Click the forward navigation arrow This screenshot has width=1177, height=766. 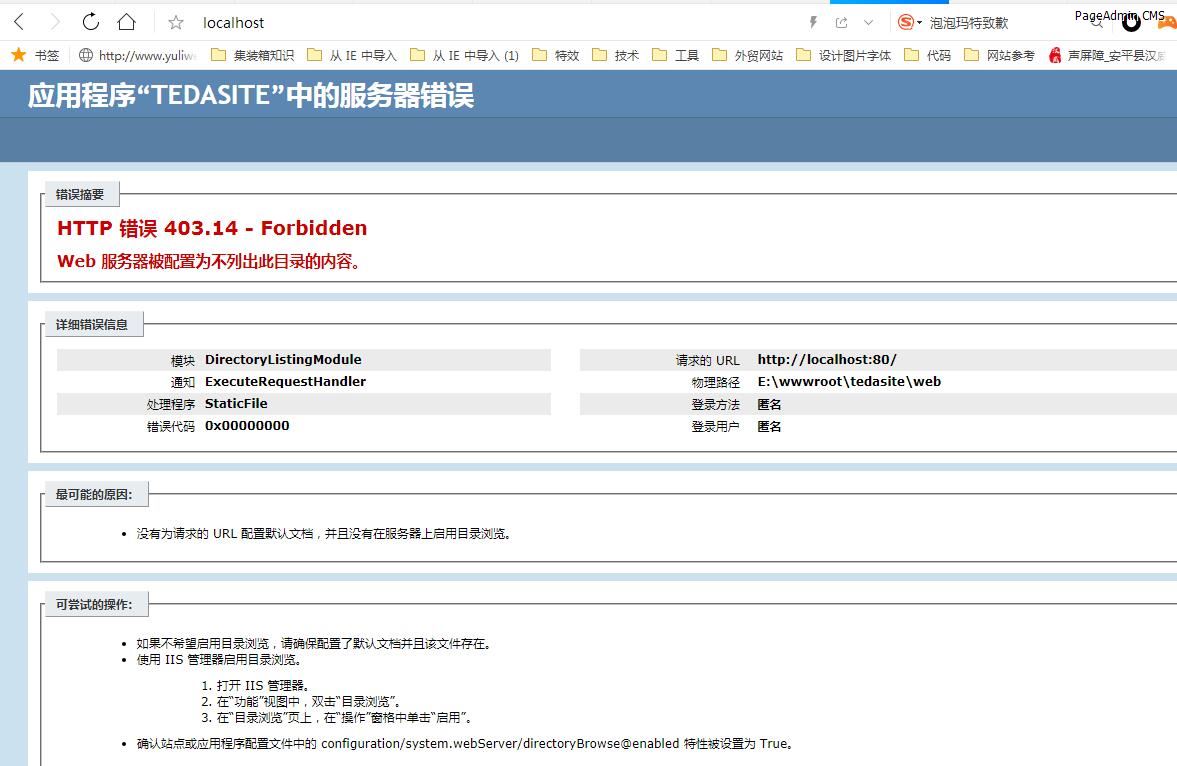(x=54, y=22)
